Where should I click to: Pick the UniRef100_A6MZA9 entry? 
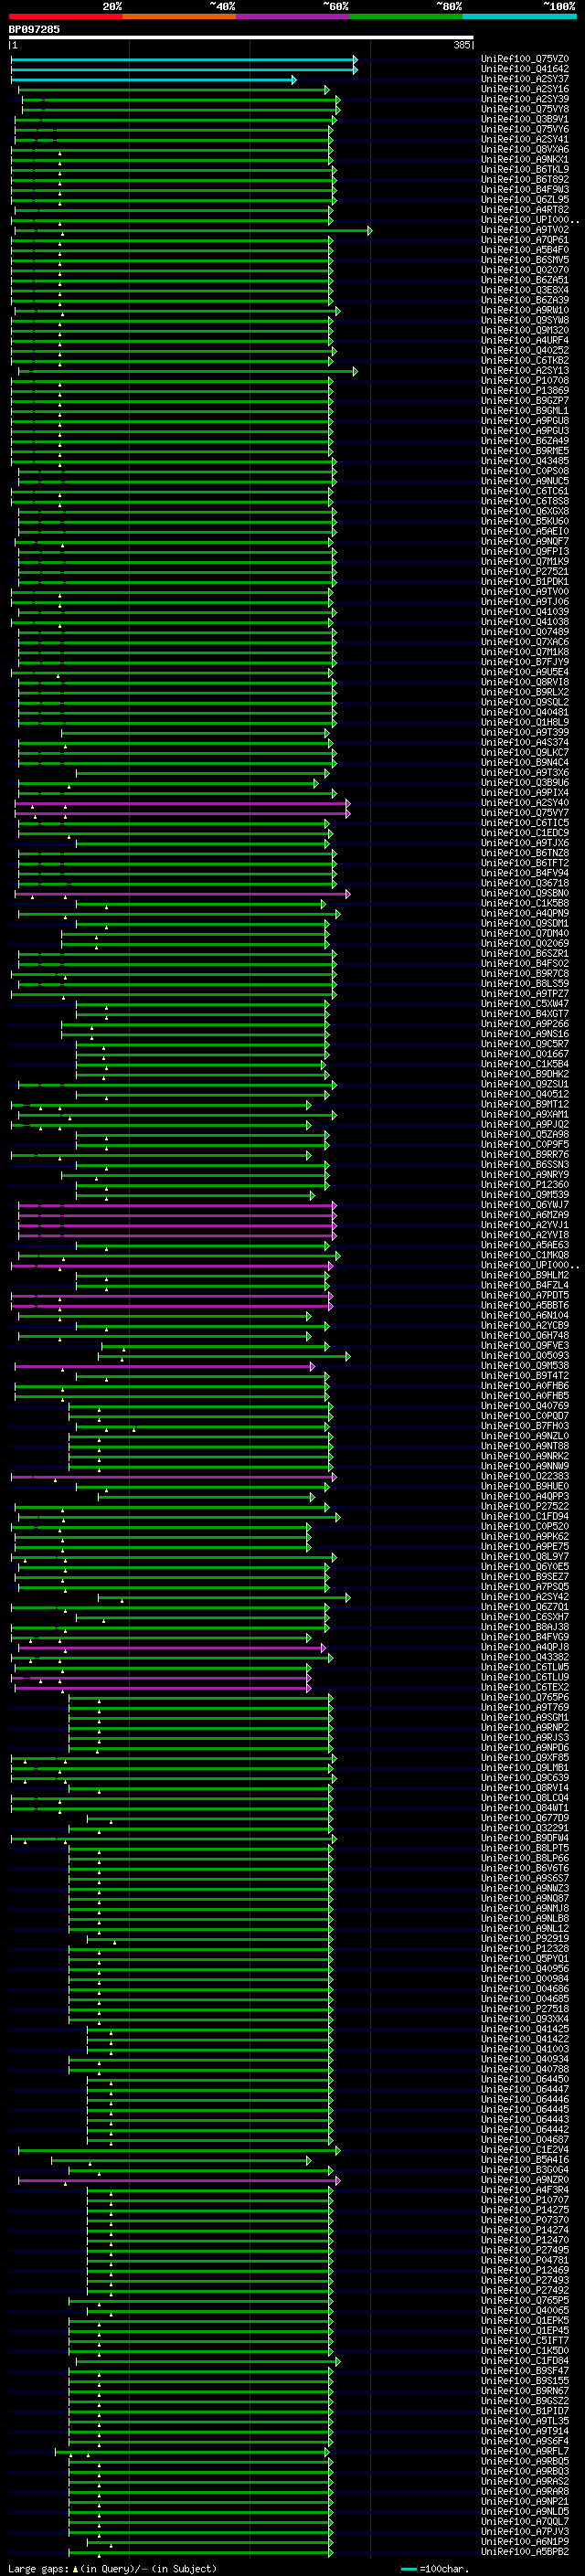click(x=525, y=1215)
